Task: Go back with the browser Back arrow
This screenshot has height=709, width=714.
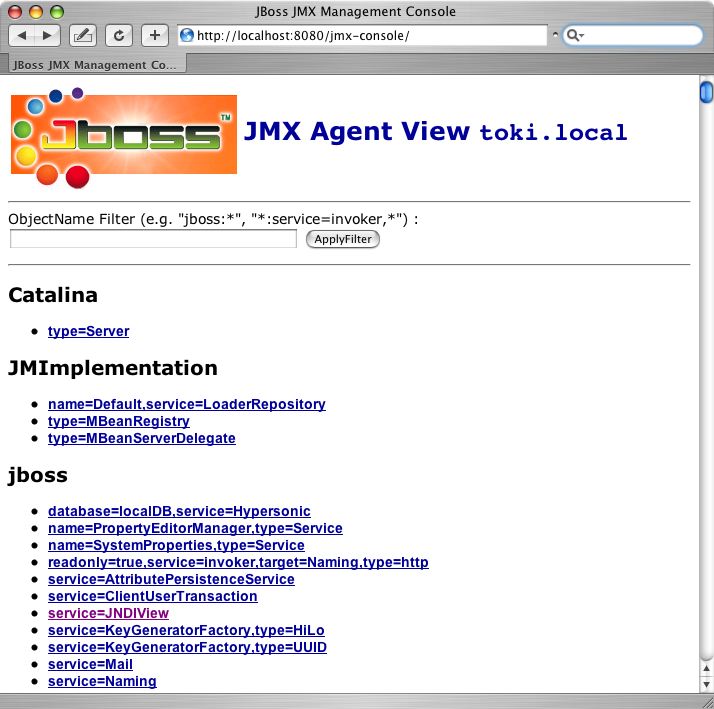Action: pyautogui.click(x=21, y=36)
